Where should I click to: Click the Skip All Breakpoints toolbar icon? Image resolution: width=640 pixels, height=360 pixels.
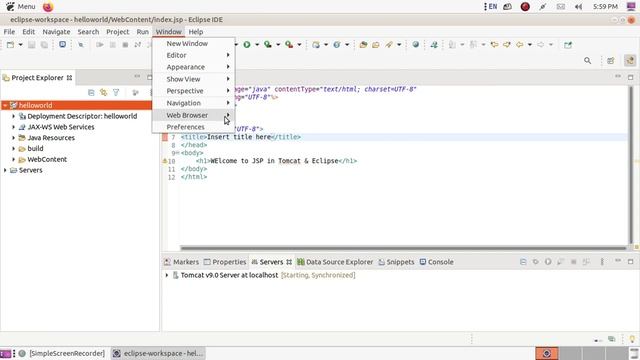[81, 44]
